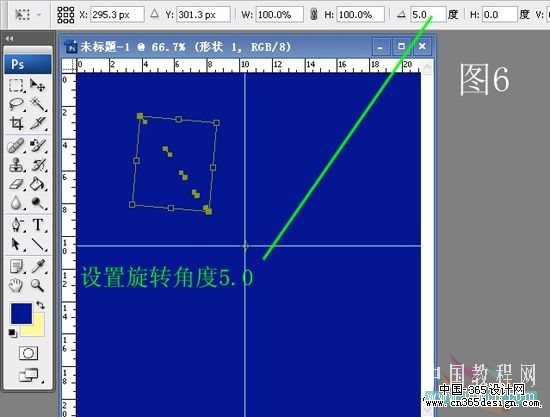Swap foreground and background colors
The width and height of the screenshot is (550, 417).
tap(41, 305)
